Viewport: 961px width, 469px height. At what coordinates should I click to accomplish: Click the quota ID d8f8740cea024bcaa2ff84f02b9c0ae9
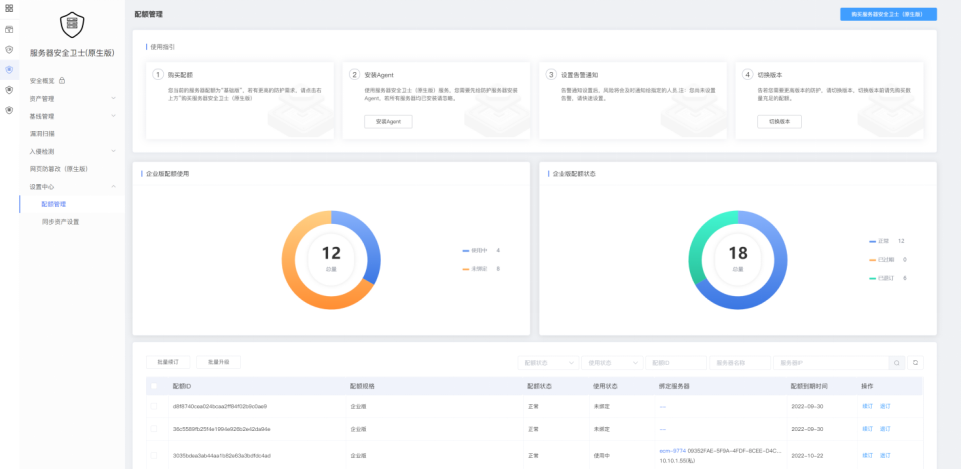pos(220,406)
